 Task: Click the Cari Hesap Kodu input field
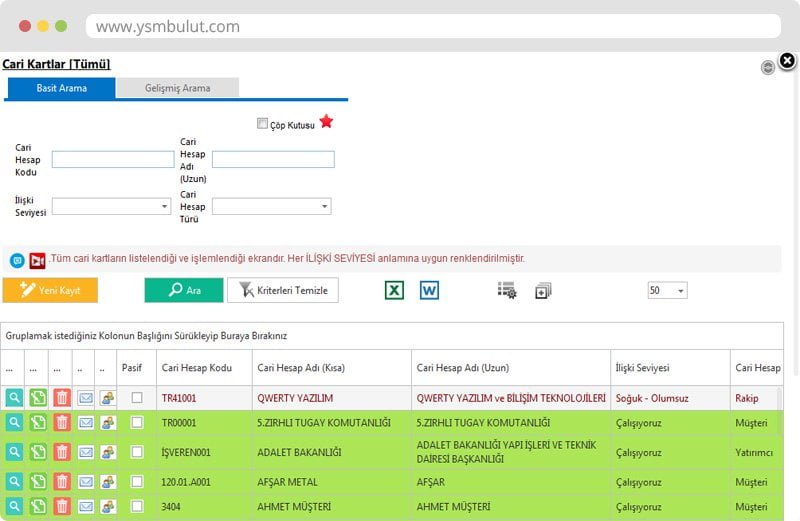pyautogui.click(x=113, y=159)
